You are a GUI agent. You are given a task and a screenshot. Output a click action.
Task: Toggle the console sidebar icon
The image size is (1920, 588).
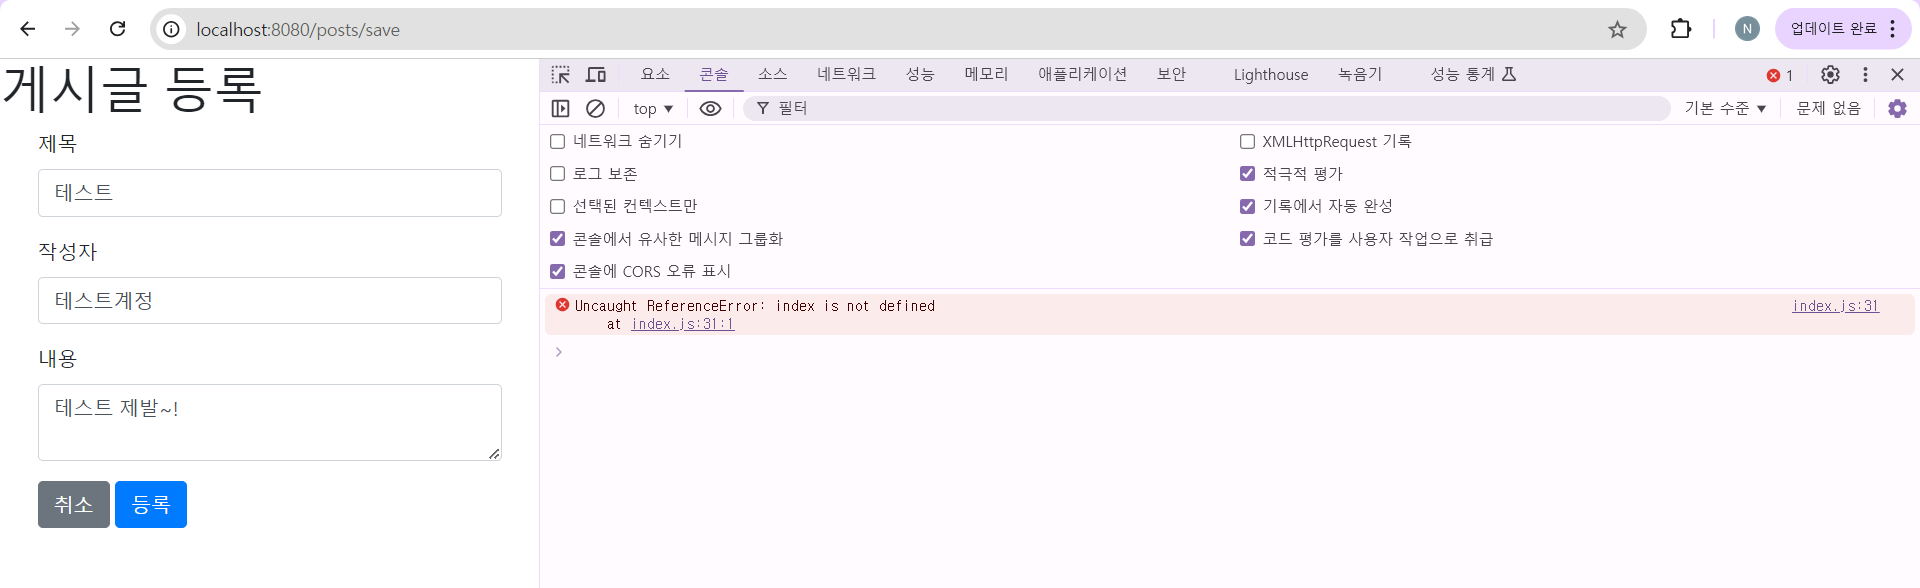561,108
